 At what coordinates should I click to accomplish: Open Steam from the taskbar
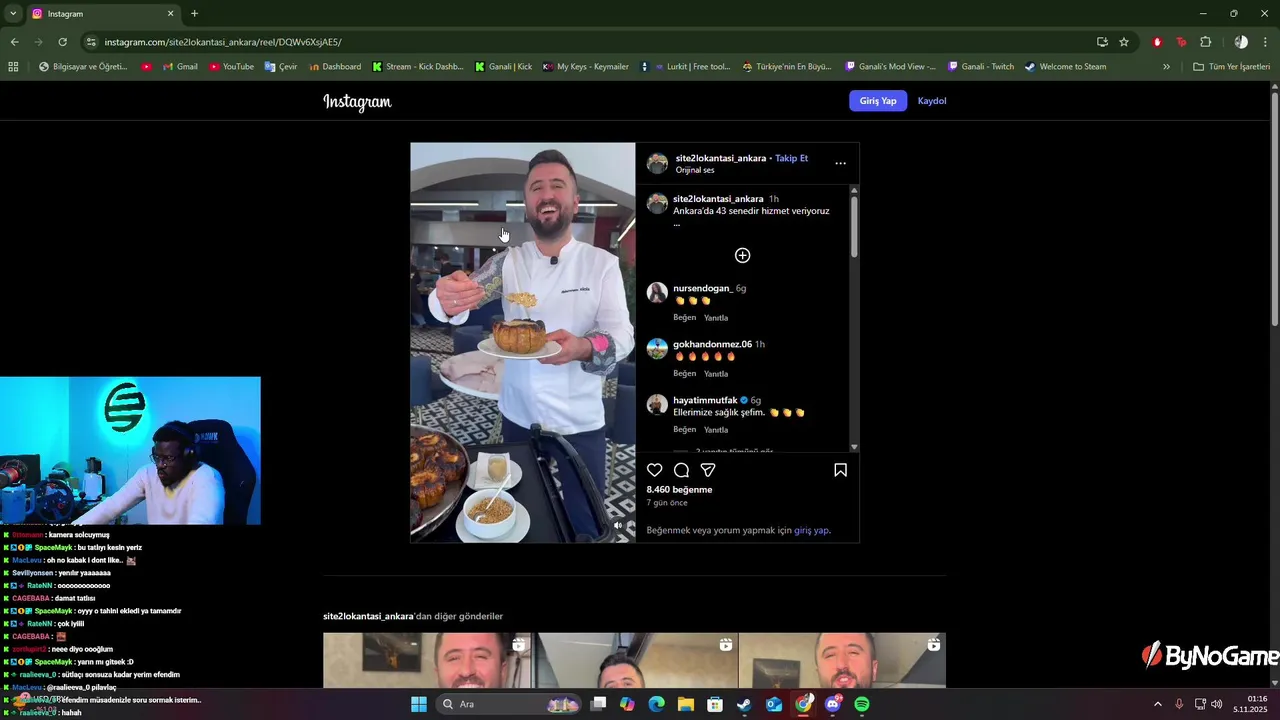pyautogui.click(x=744, y=704)
